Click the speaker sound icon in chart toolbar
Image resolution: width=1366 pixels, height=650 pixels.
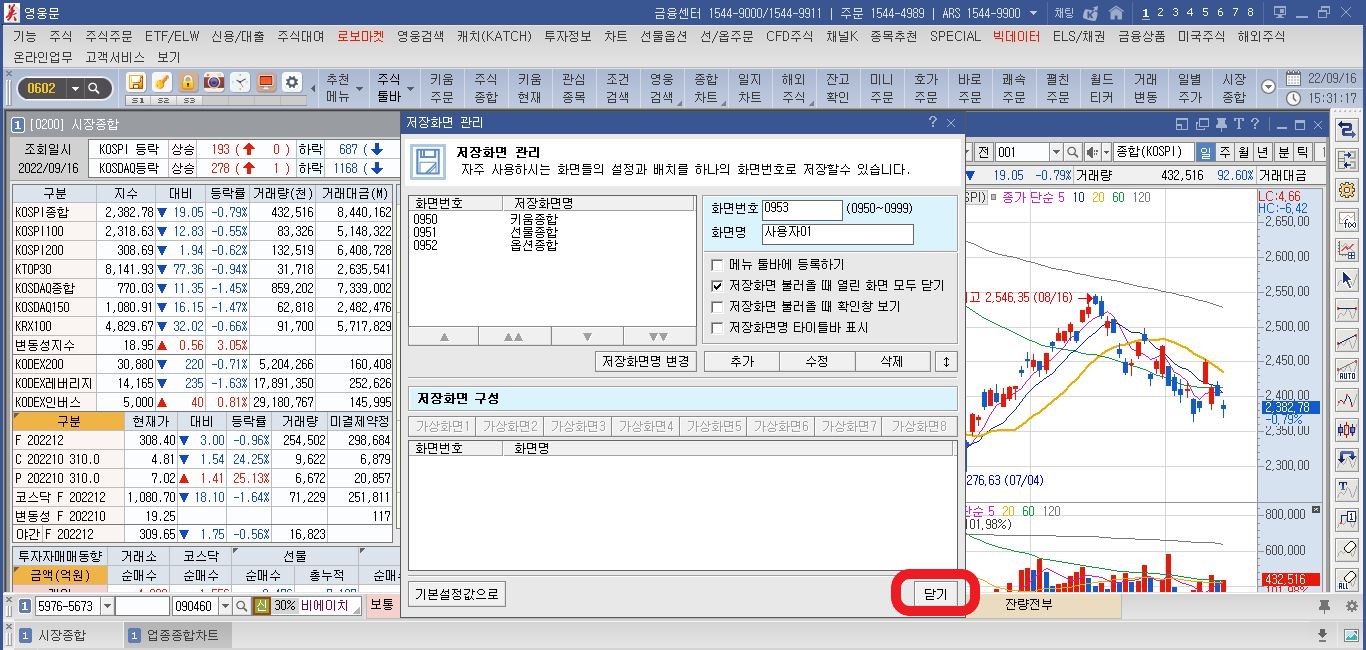1092,152
